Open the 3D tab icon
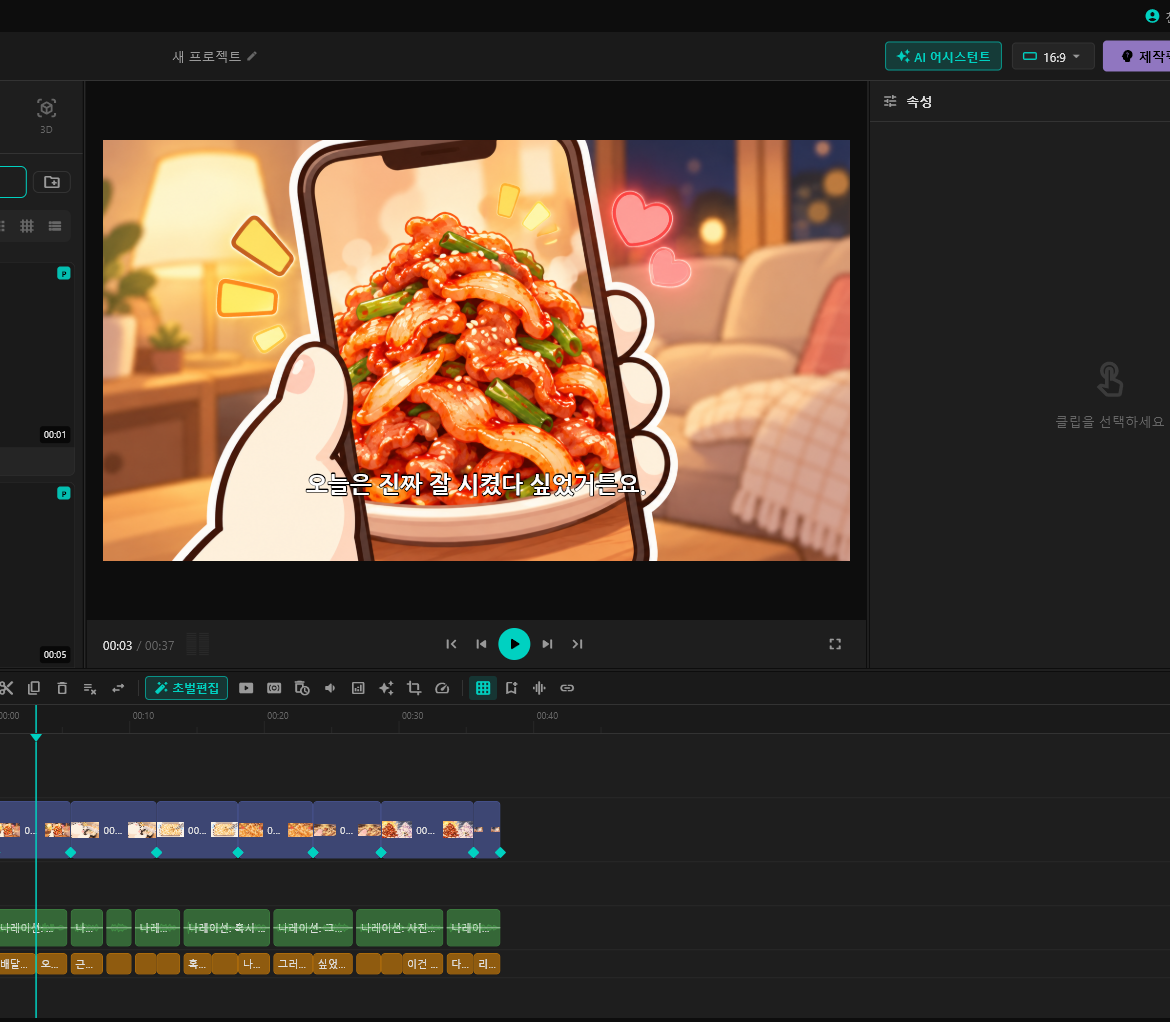This screenshot has width=1170, height=1022. (x=46, y=115)
